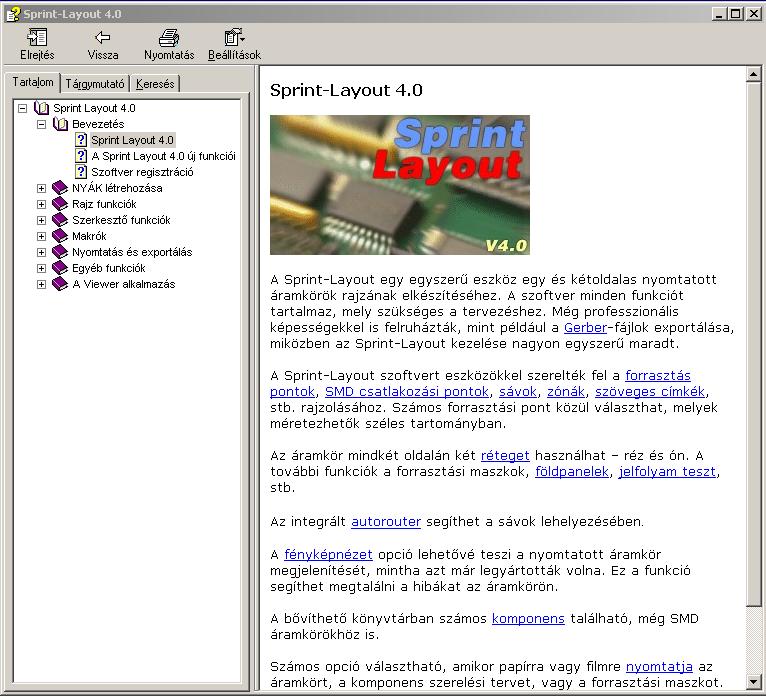Click the question mark page icon for Sprint Layout 4.0

click(x=81, y=140)
